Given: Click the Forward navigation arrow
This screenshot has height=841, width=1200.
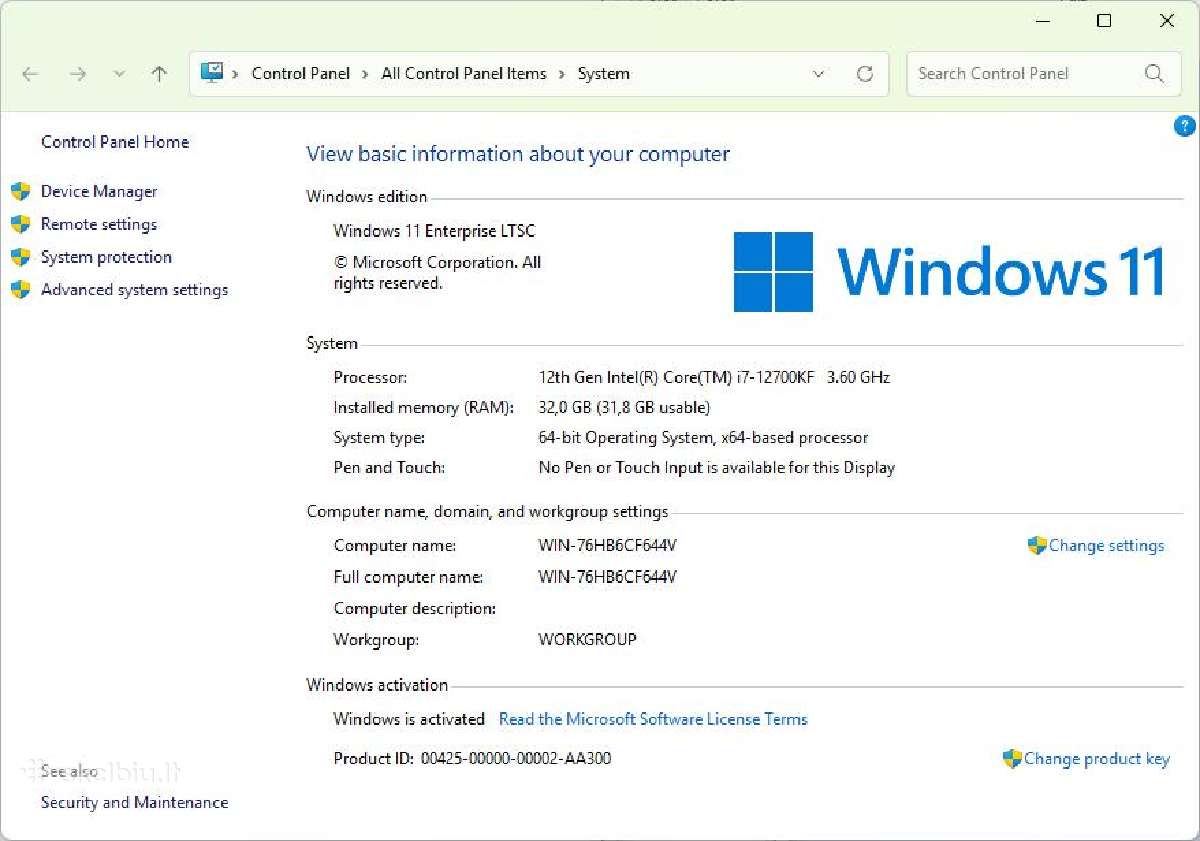Looking at the screenshot, I should click(78, 74).
